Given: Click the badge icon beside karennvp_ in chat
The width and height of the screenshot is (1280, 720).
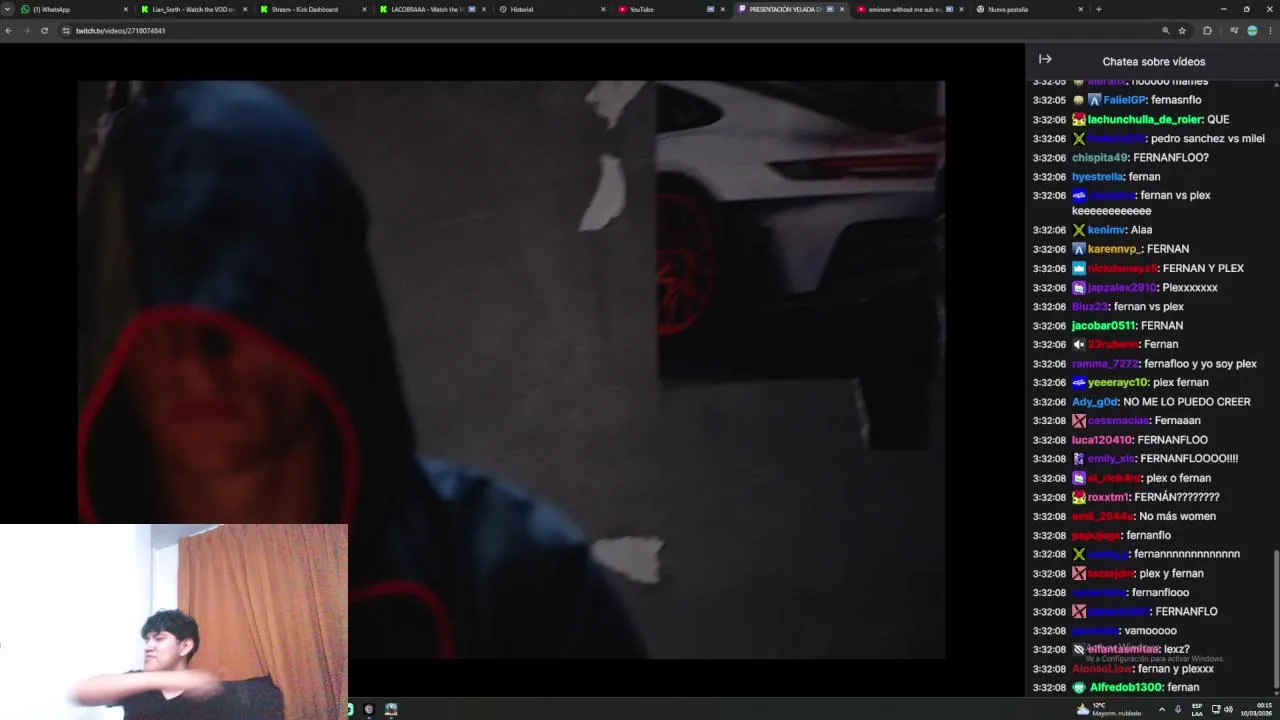Looking at the screenshot, I should [x=1079, y=249].
